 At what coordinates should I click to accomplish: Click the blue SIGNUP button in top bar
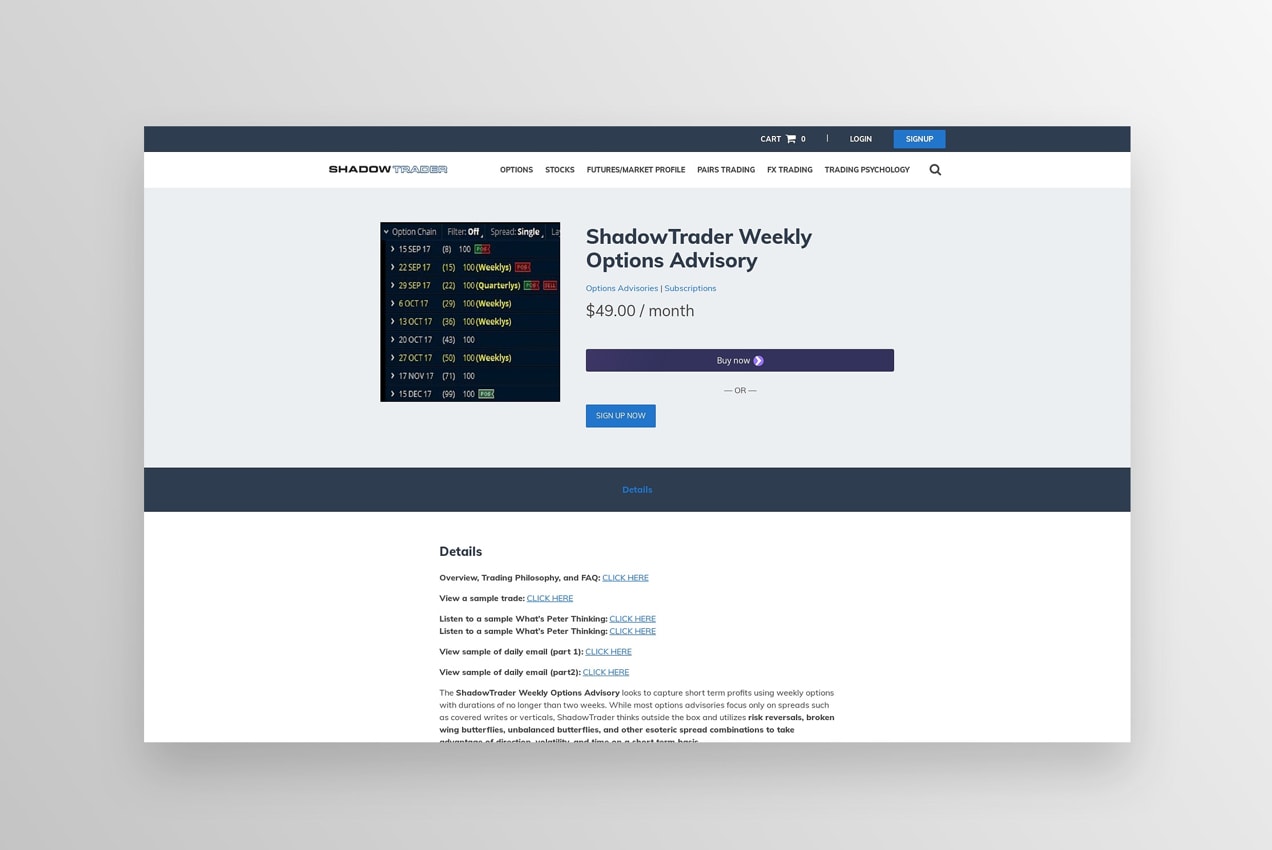919,139
